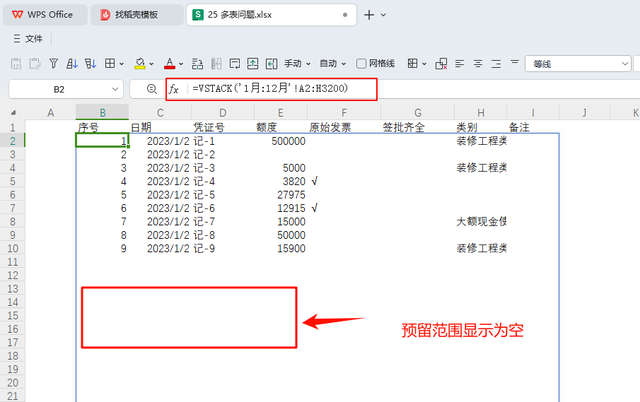Click the cell containing 15900

point(281,248)
